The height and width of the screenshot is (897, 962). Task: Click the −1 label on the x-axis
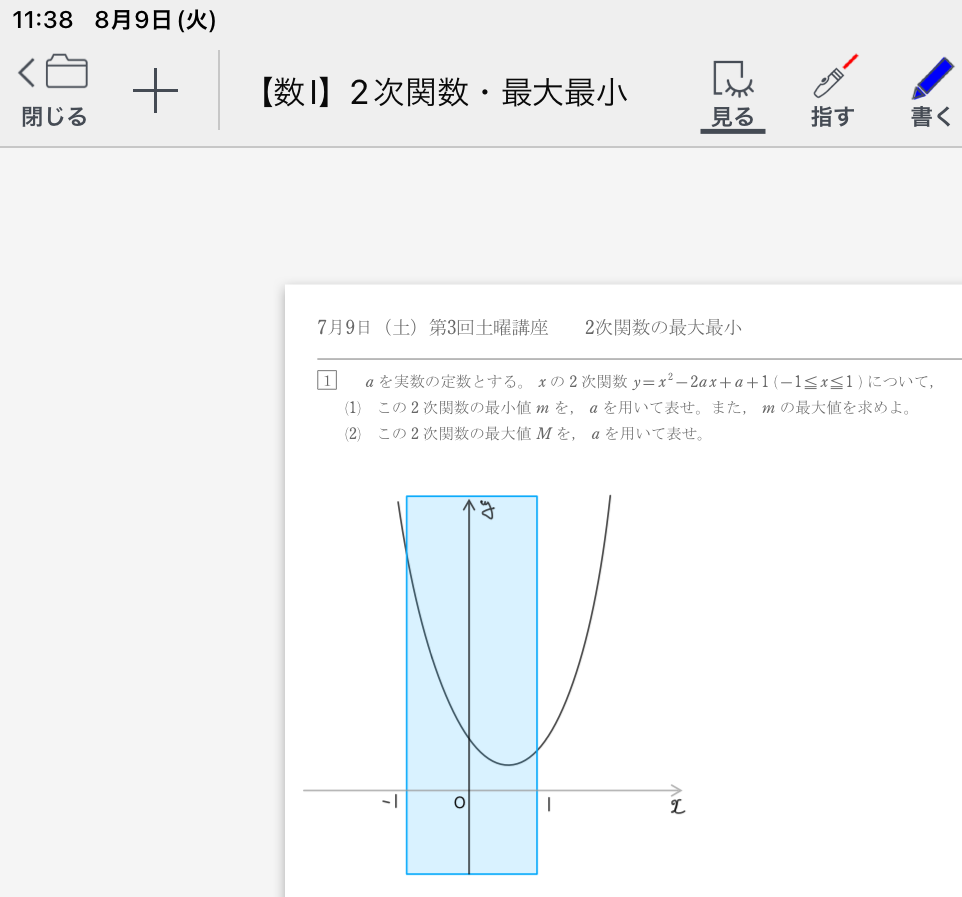click(x=391, y=801)
